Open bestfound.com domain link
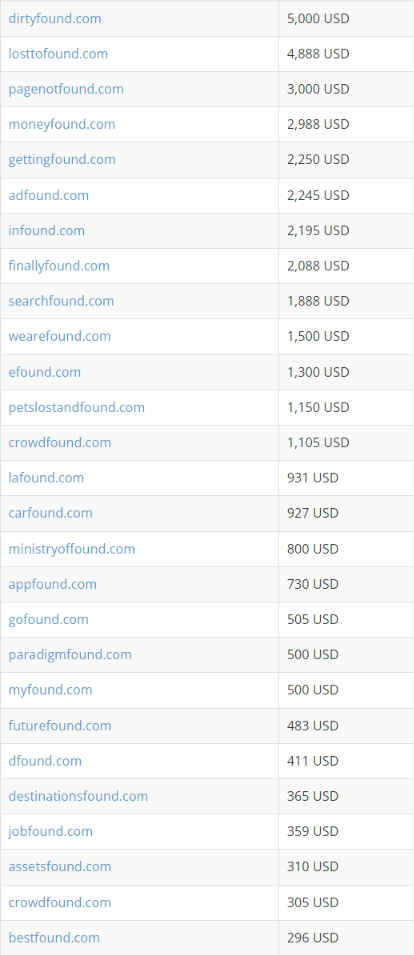The height and width of the screenshot is (955, 414). pos(54,937)
